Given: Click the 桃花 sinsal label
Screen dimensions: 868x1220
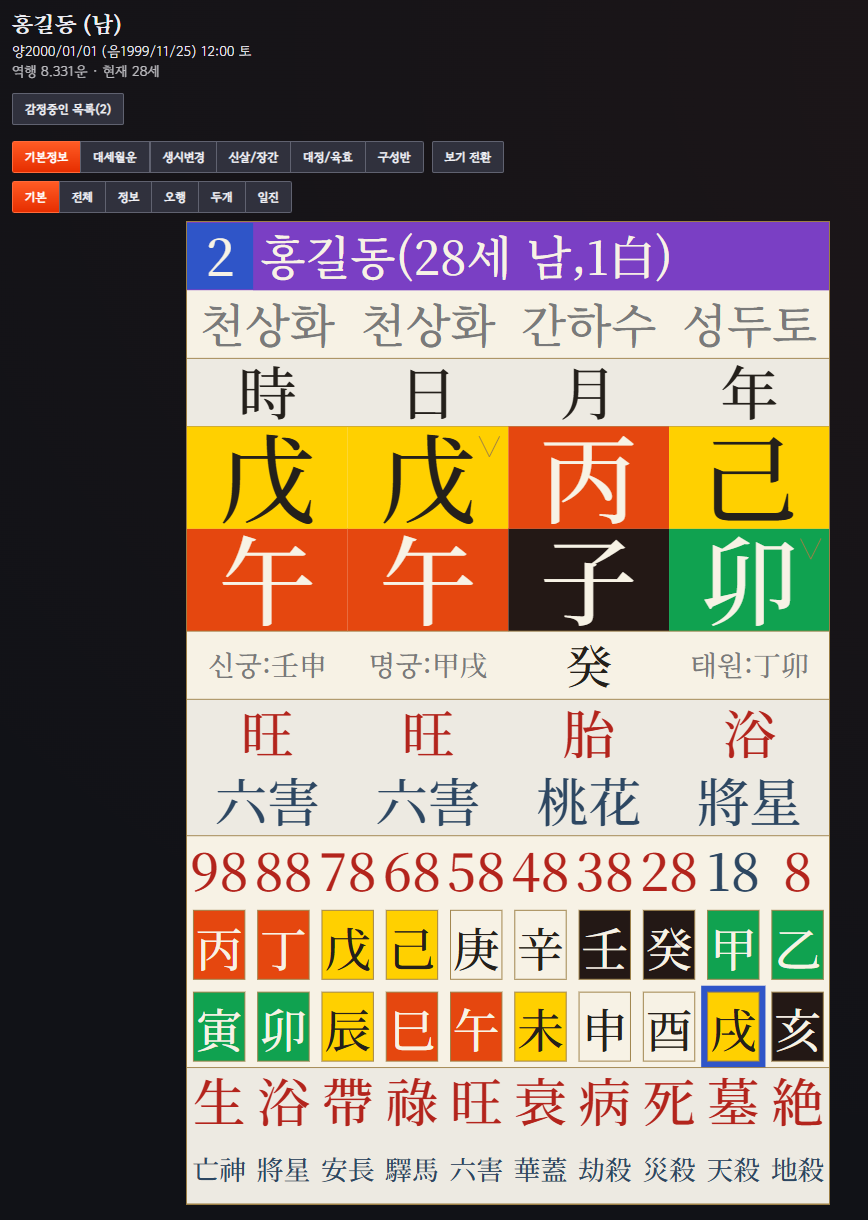Looking at the screenshot, I should click(588, 803).
